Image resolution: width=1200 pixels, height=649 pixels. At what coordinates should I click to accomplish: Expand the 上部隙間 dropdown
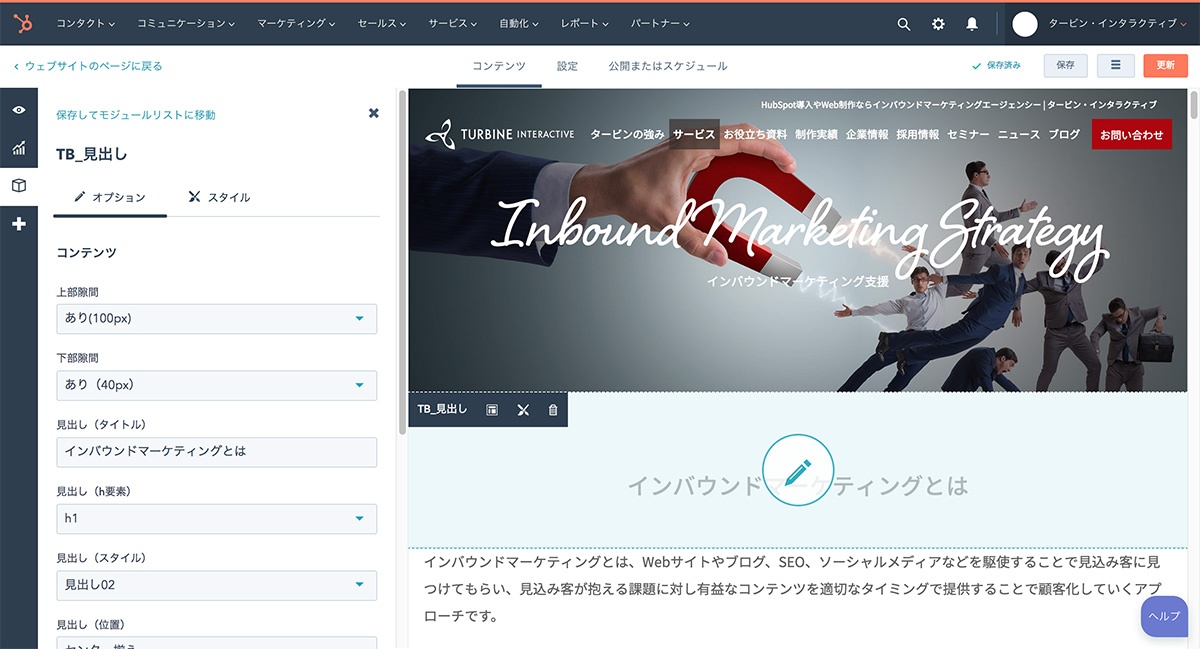(x=217, y=319)
